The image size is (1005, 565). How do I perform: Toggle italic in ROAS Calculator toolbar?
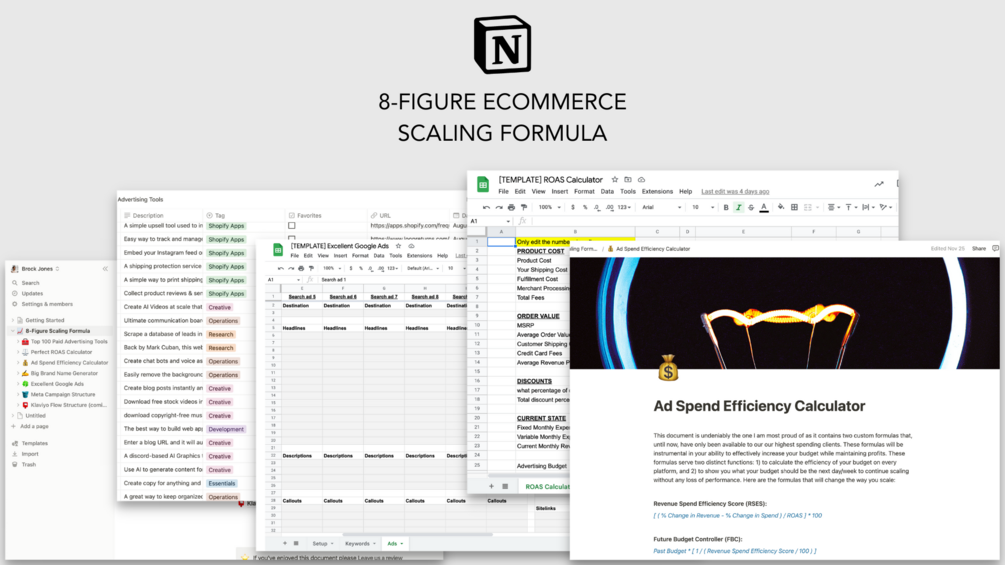click(738, 208)
